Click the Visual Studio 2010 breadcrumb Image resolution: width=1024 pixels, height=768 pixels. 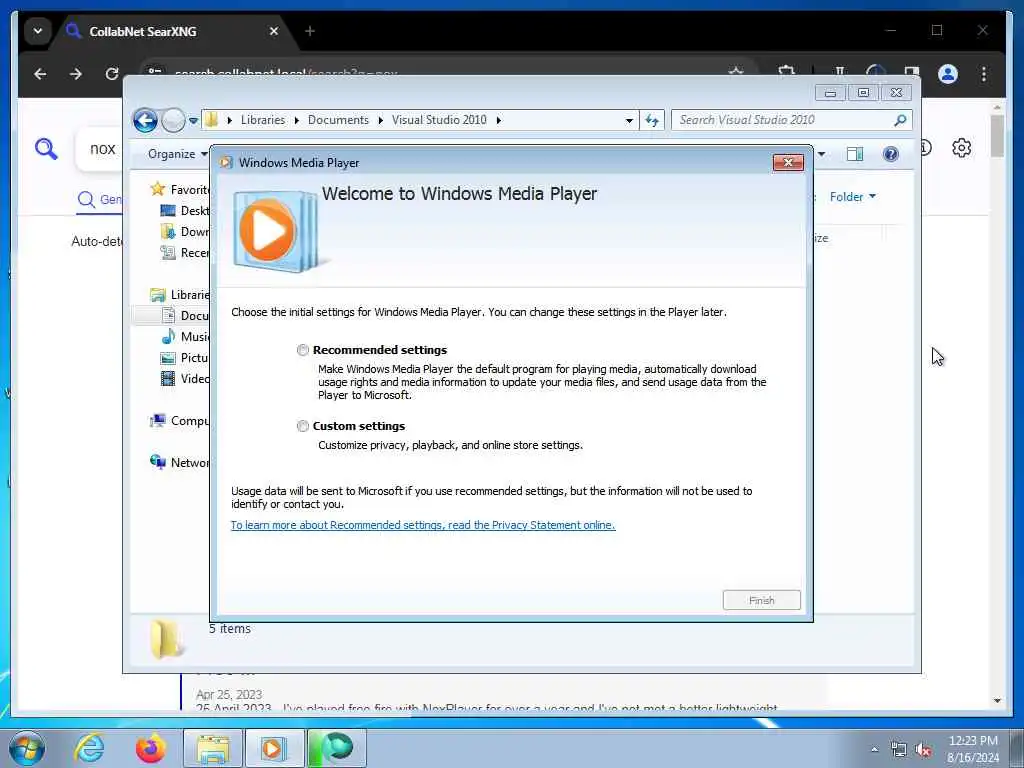439,120
